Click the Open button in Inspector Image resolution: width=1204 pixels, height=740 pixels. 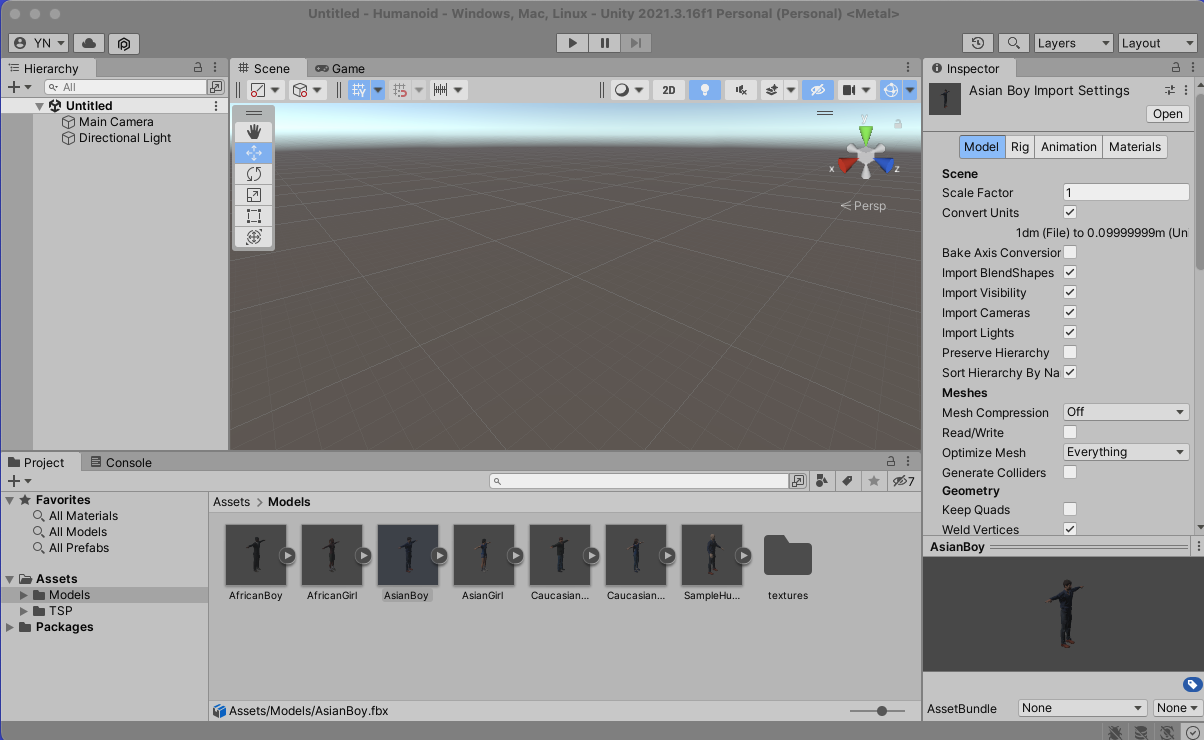1167,114
